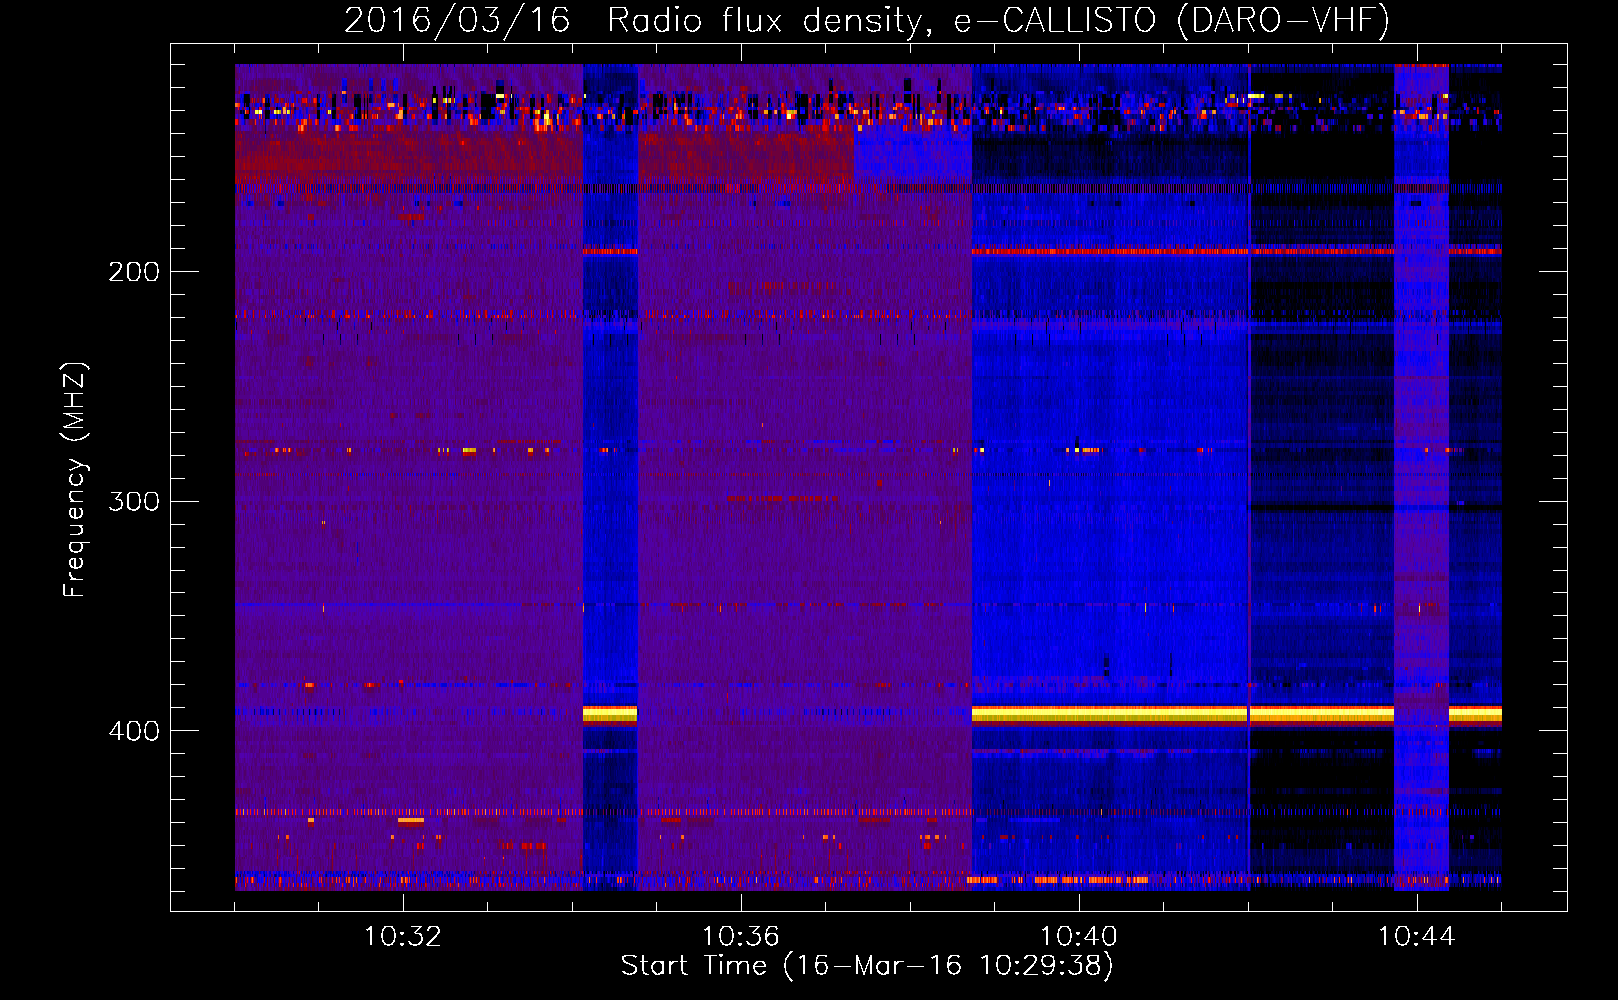The height and width of the screenshot is (1000, 1618).
Task: Click the 'Start Time (16-Mar-16 10:29:38)' label
Action: [867, 966]
